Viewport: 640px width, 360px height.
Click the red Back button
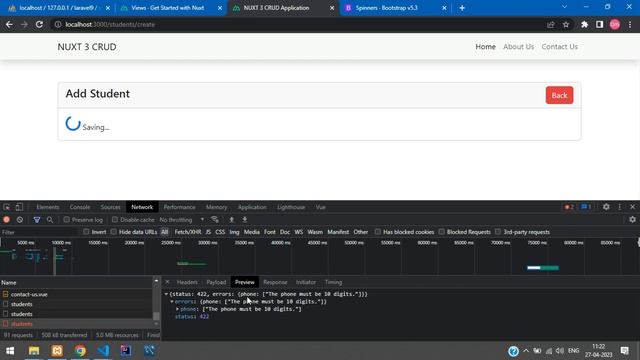click(559, 95)
